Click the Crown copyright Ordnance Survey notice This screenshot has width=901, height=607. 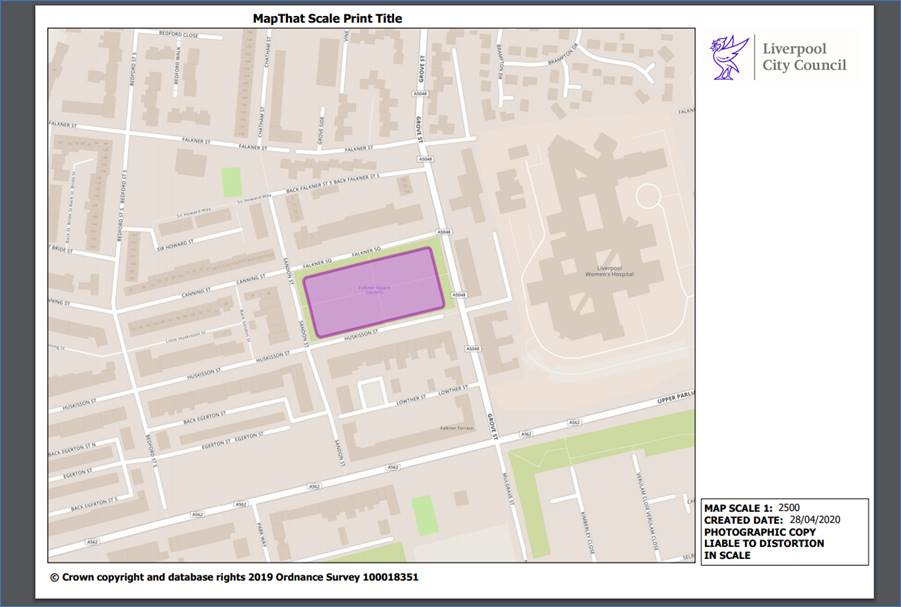tap(234, 577)
